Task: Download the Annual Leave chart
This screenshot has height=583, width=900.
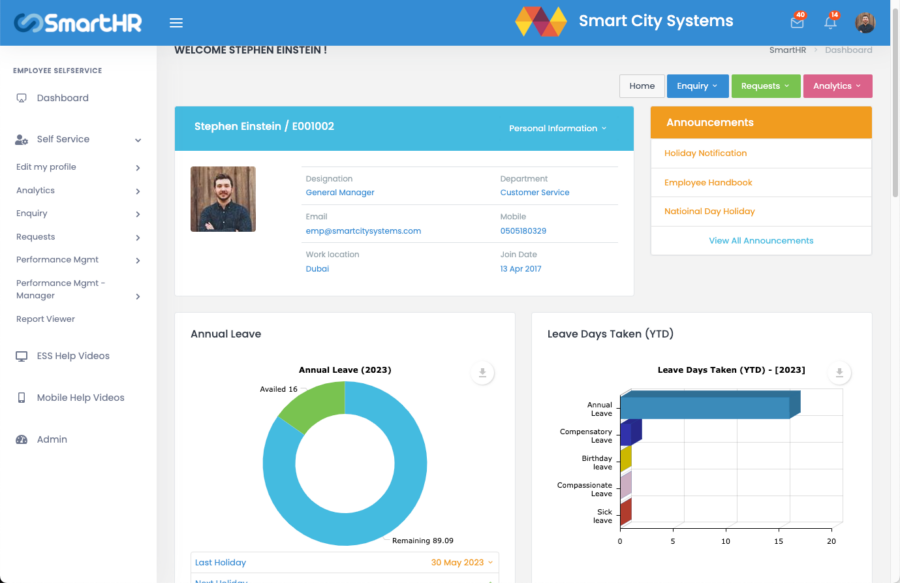Action: tap(482, 372)
